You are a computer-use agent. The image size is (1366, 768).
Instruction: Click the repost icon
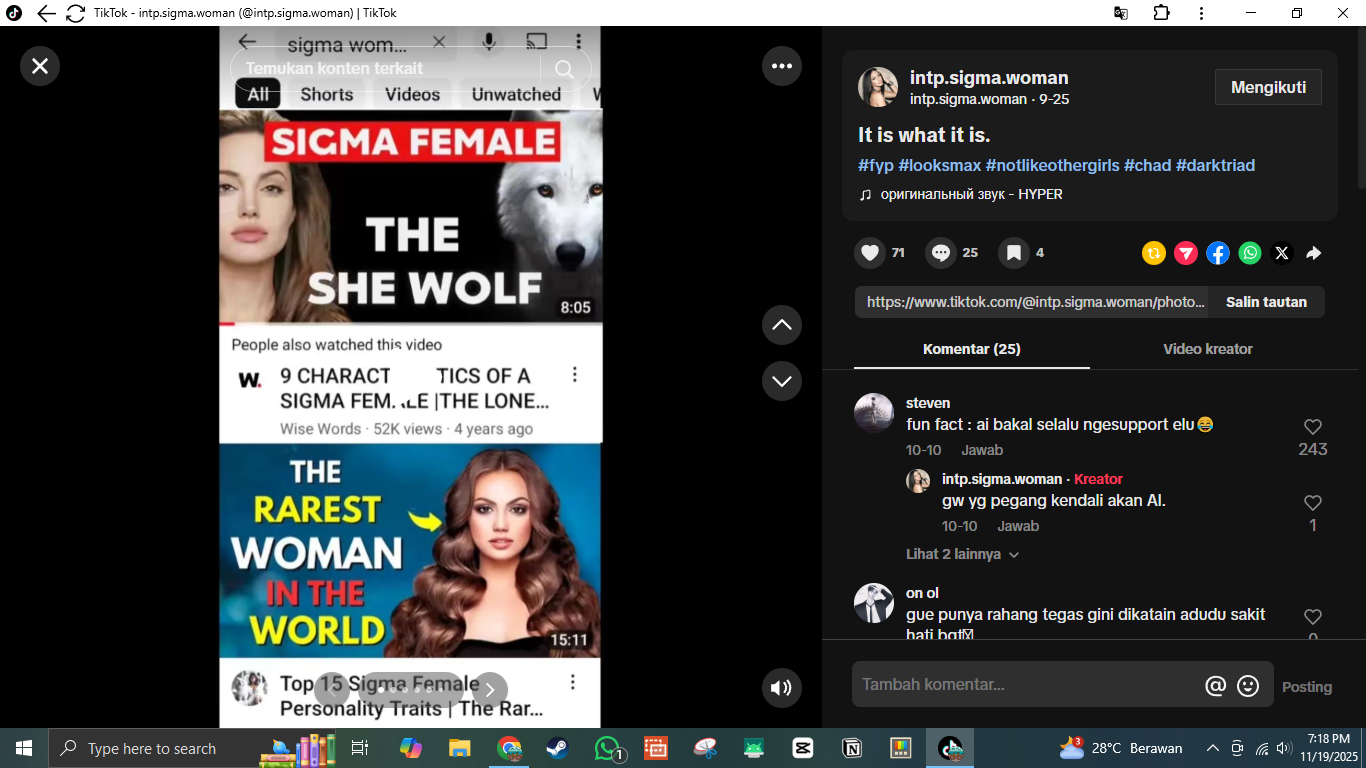tap(1154, 253)
